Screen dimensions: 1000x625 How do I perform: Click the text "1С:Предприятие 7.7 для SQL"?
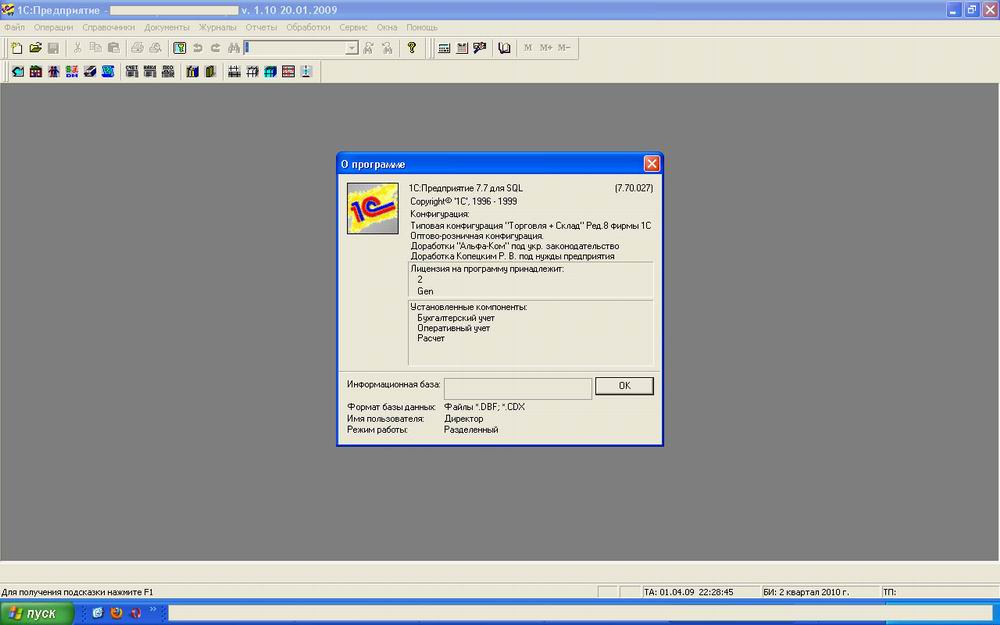[x=466, y=188]
